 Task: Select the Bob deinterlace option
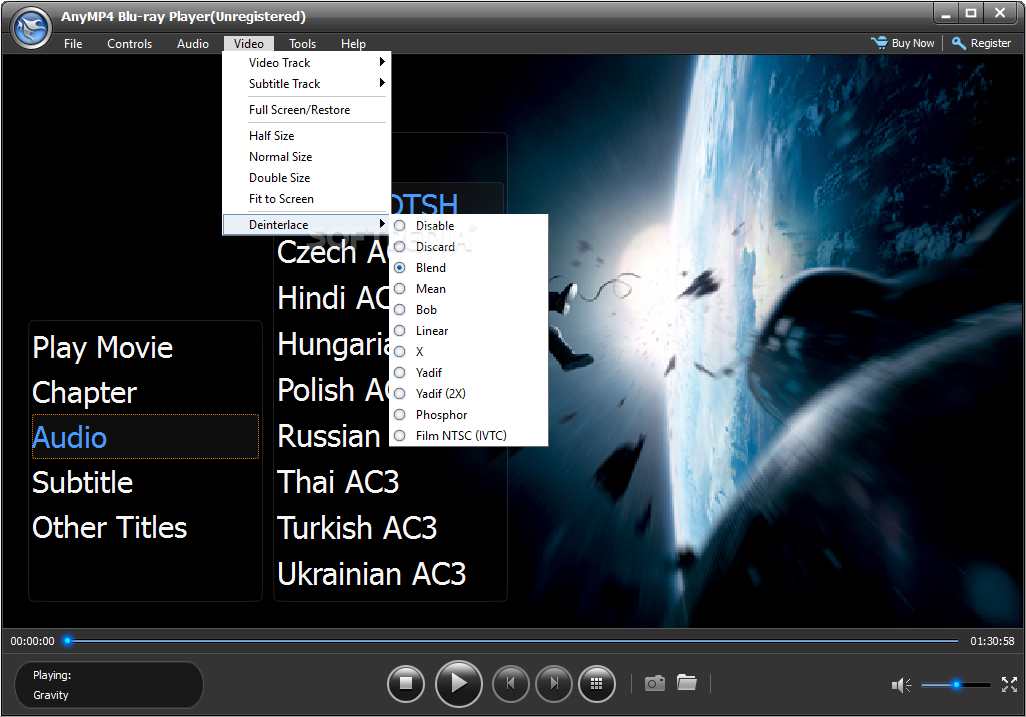(x=469, y=309)
